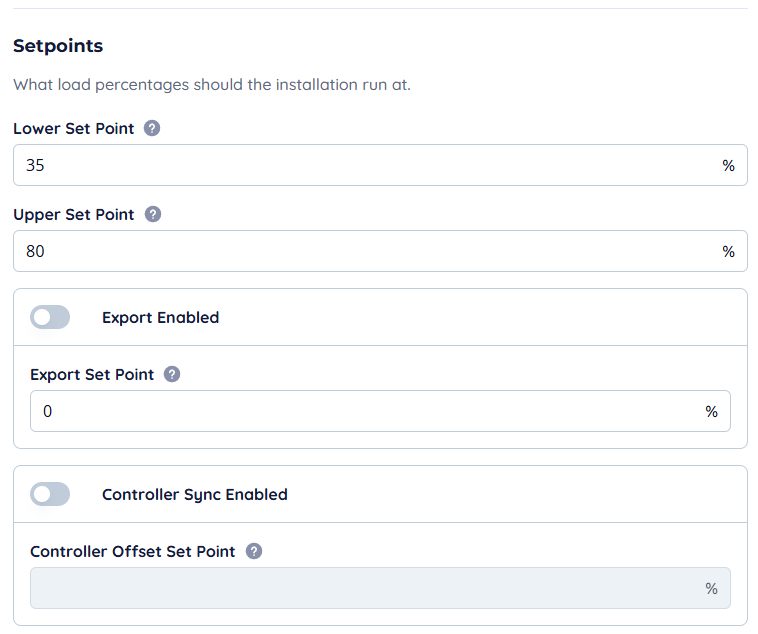Click the "Setpoints" section heading
Screen dimensions: 758x634
point(58,46)
